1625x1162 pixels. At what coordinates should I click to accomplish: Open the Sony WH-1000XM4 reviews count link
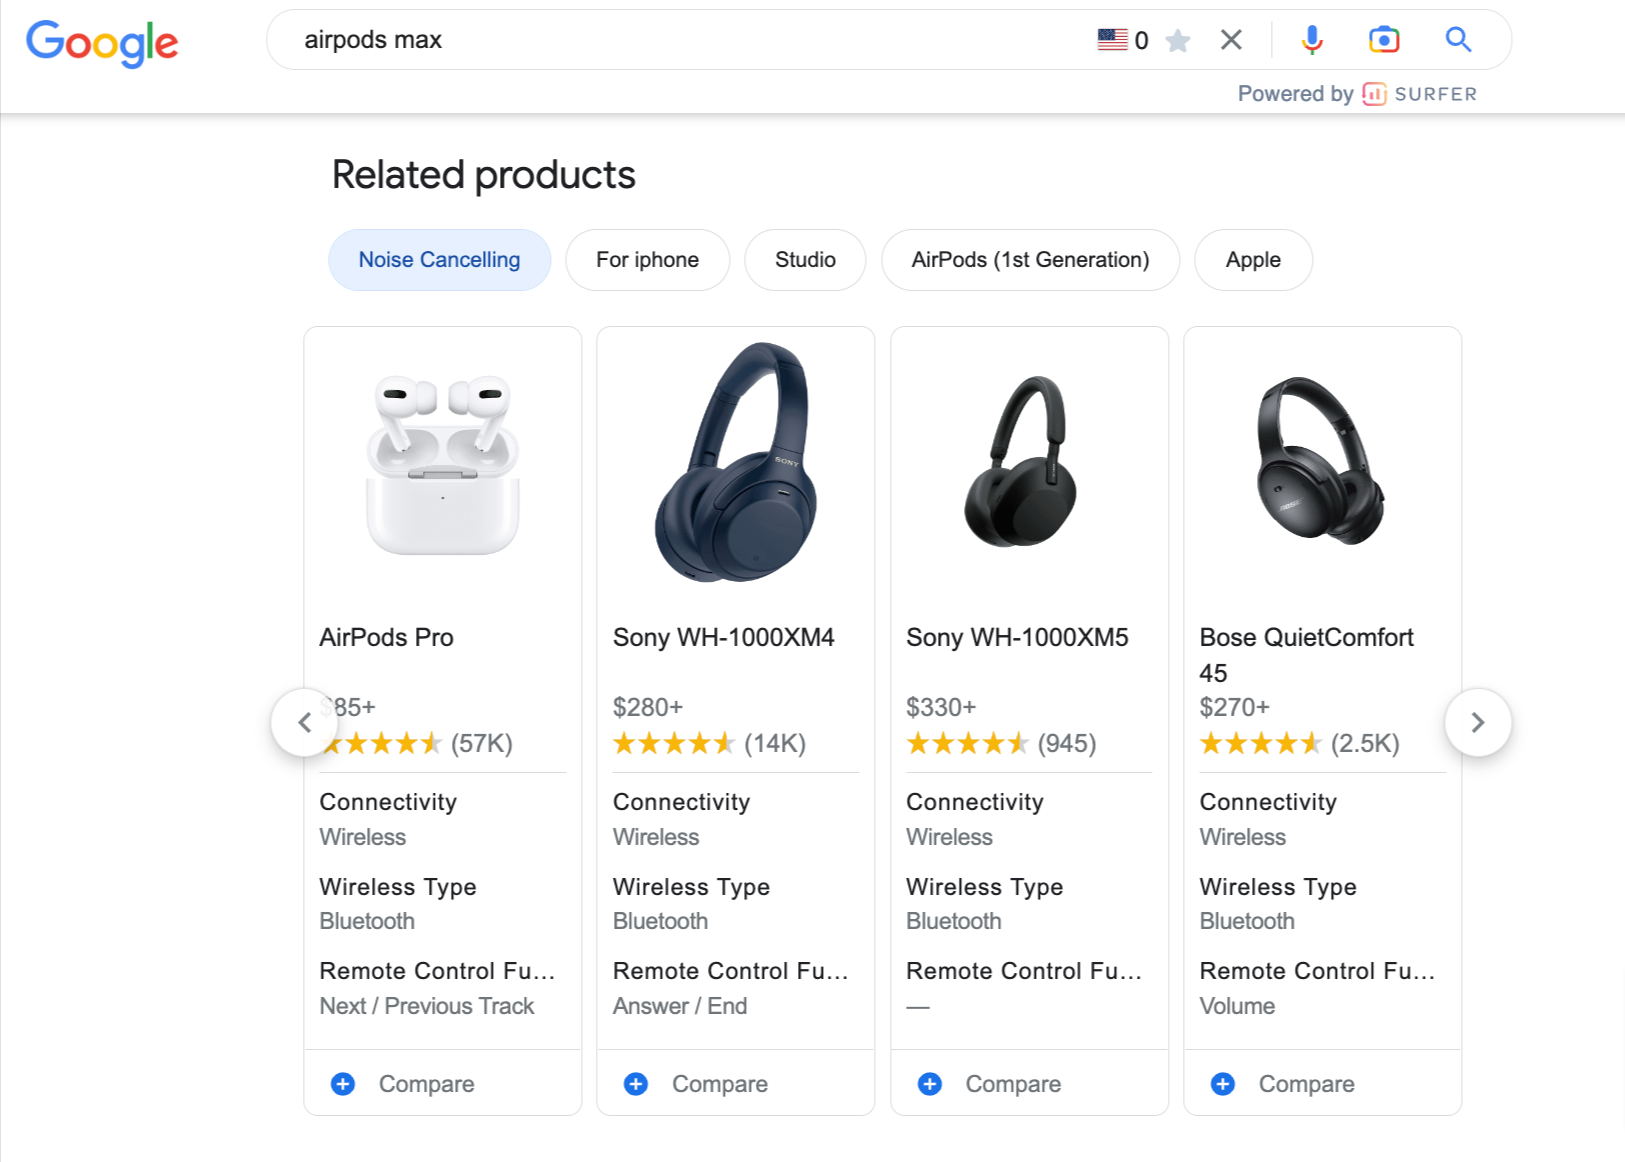pos(775,743)
